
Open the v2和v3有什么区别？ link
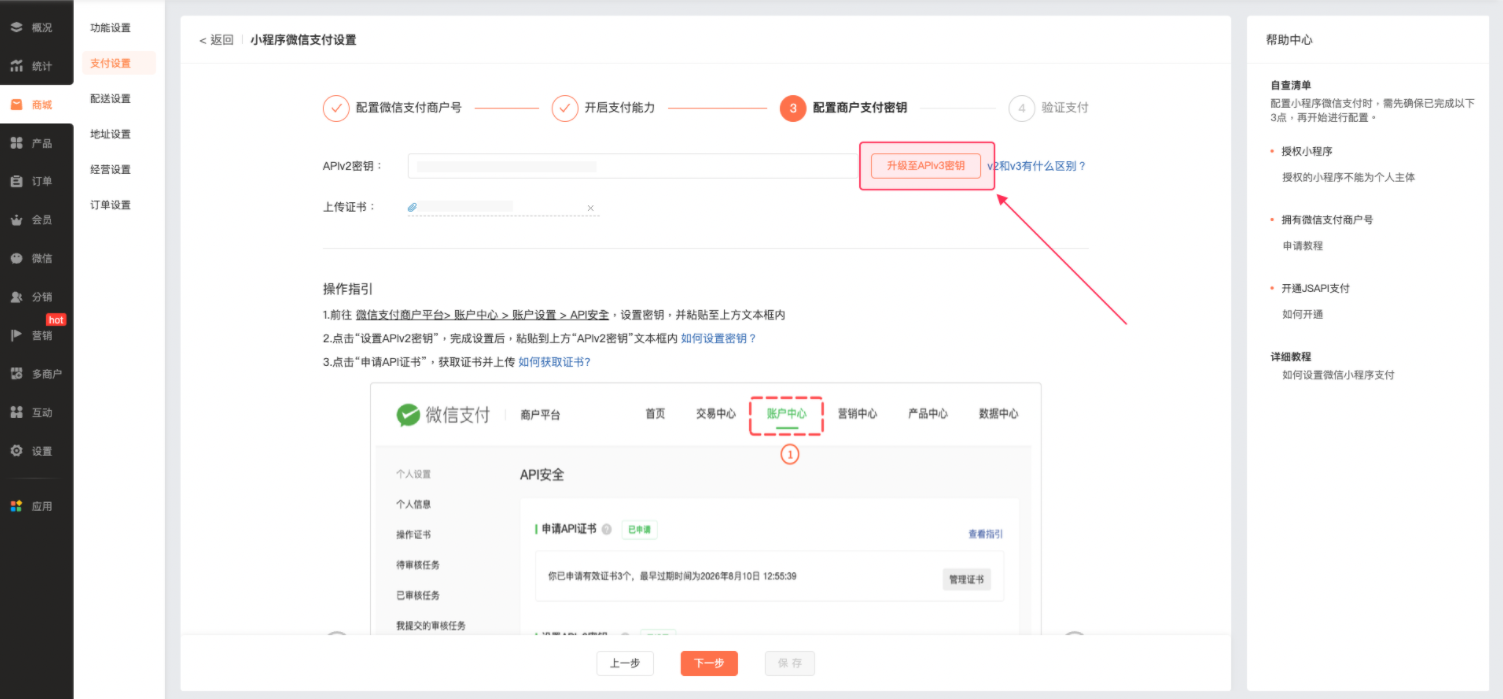1037,166
